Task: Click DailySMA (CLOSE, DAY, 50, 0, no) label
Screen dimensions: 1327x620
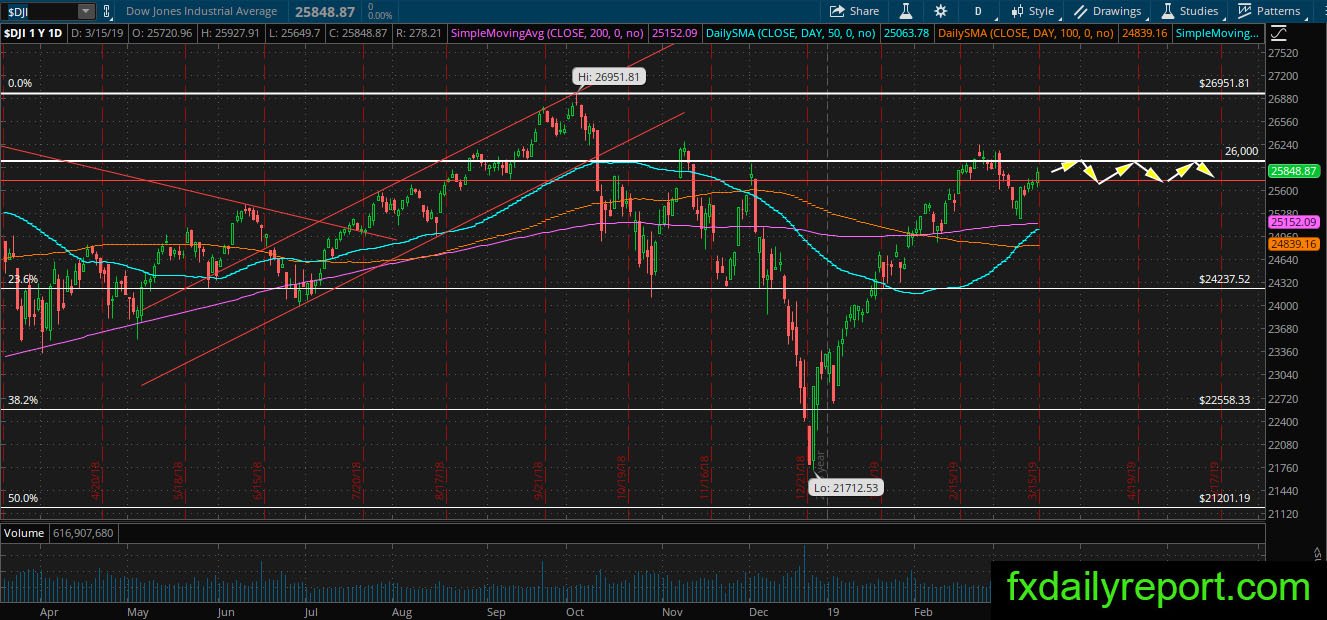Action: click(792, 33)
